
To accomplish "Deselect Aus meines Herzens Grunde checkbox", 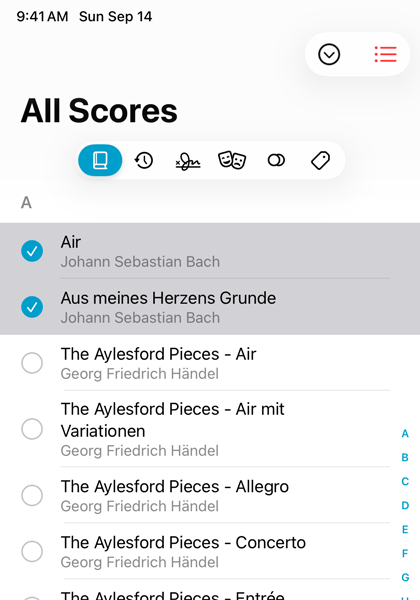I will pyautogui.click(x=32, y=307).
